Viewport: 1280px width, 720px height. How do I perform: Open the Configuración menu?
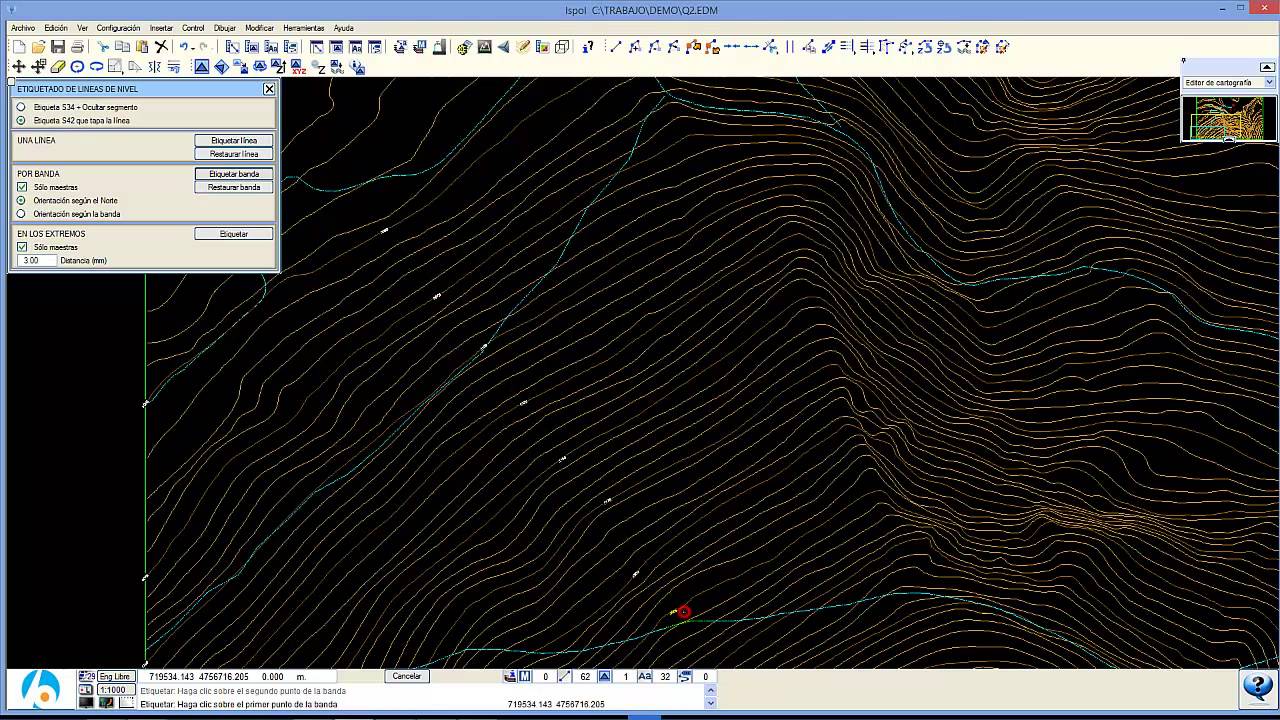coord(118,28)
